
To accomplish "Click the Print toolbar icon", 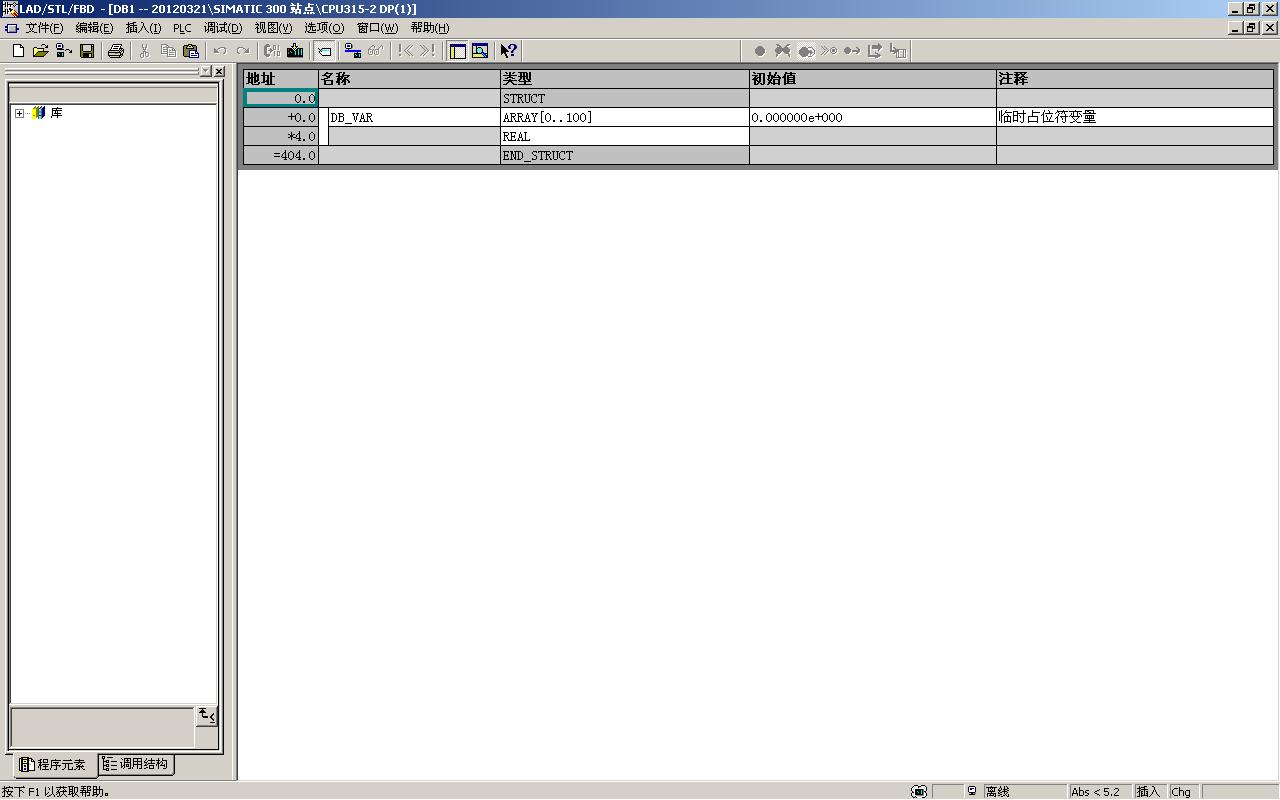I will [116, 51].
